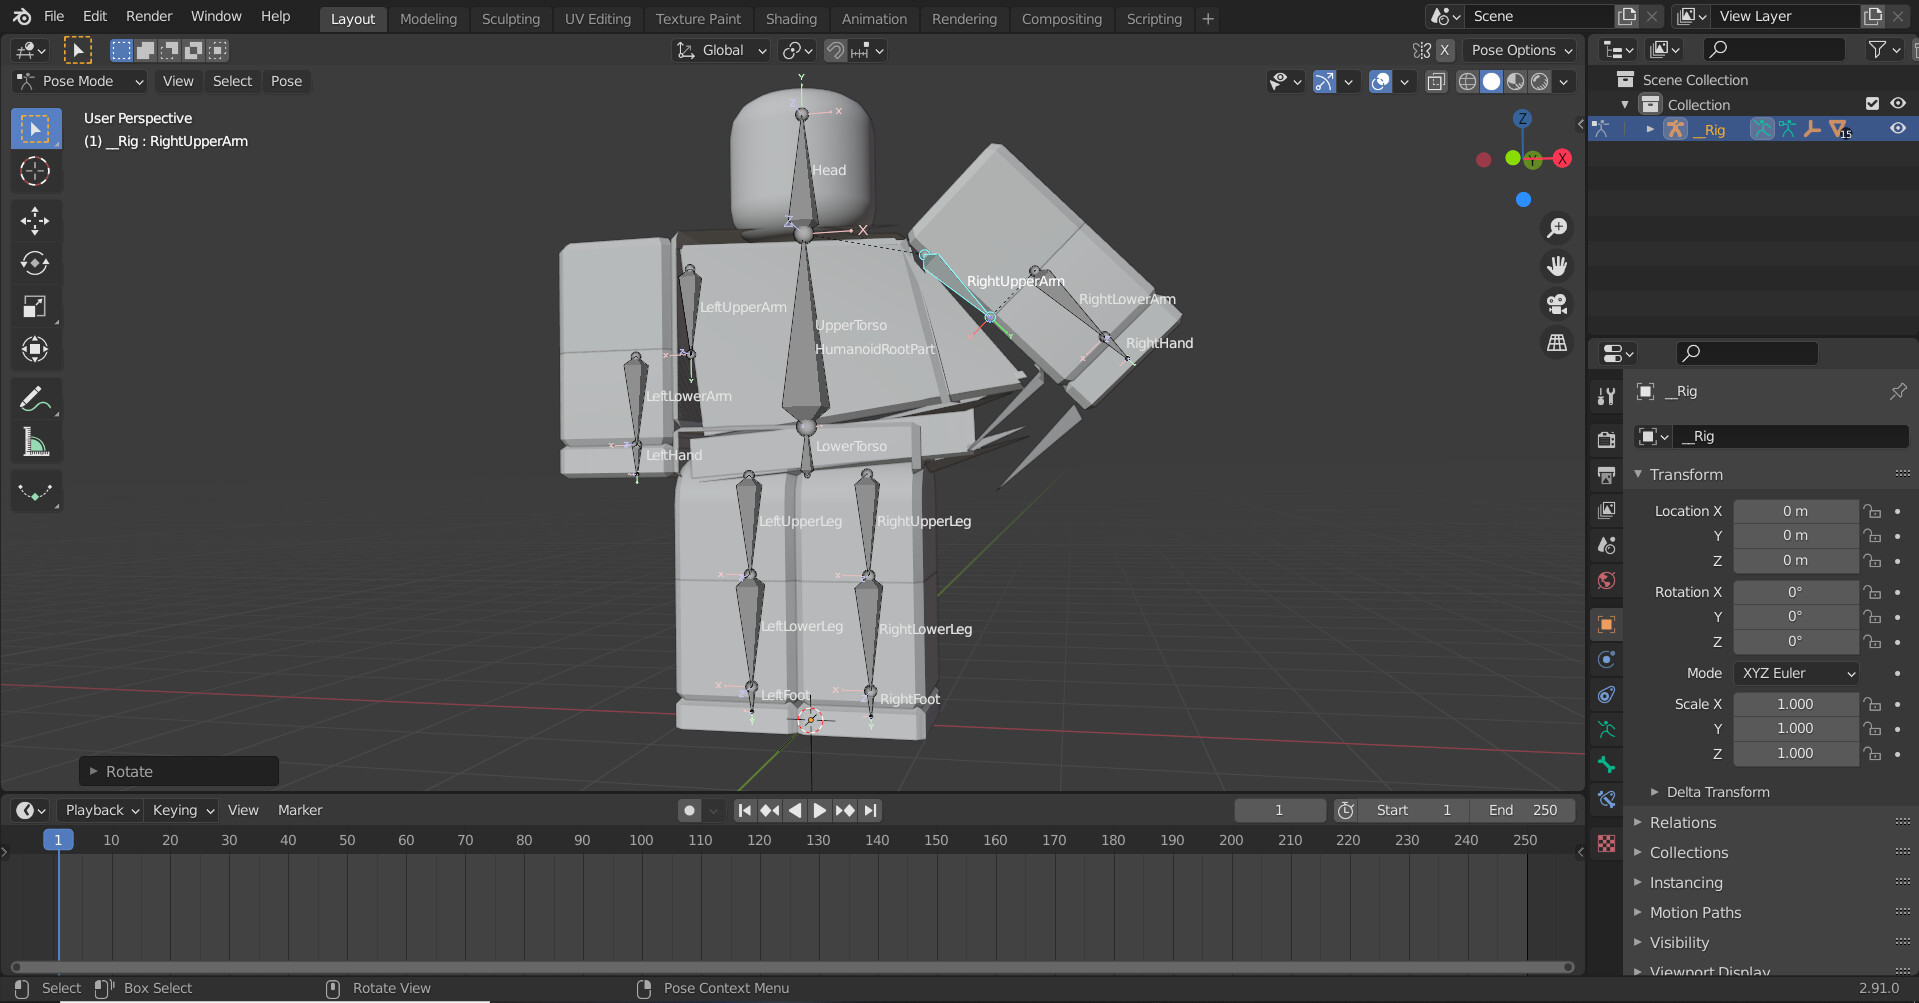Select the Move tool

click(36, 220)
